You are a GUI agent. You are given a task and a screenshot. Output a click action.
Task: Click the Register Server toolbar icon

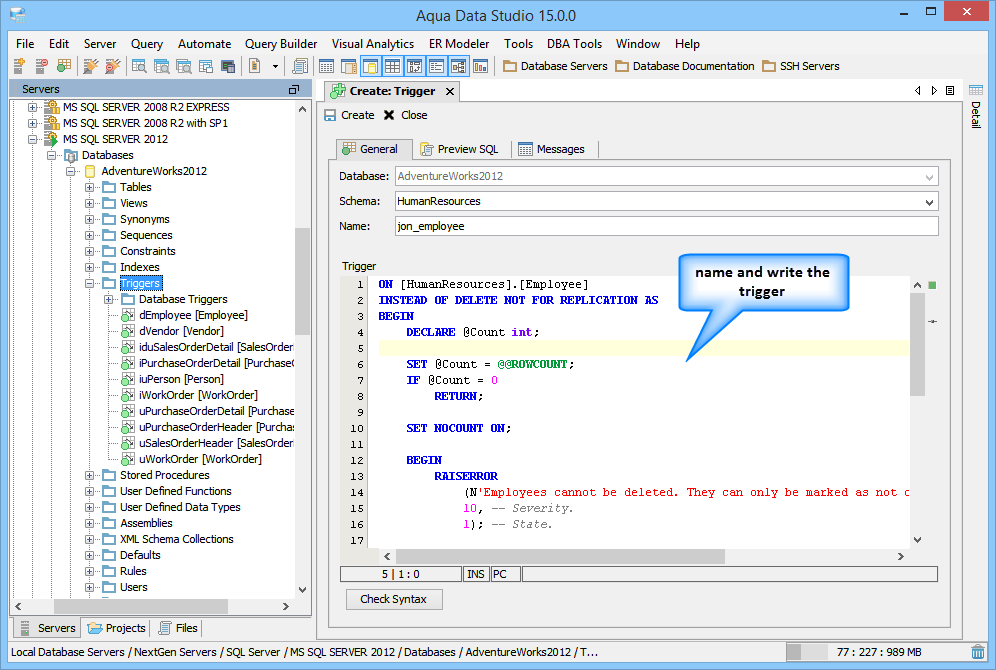click(19, 66)
